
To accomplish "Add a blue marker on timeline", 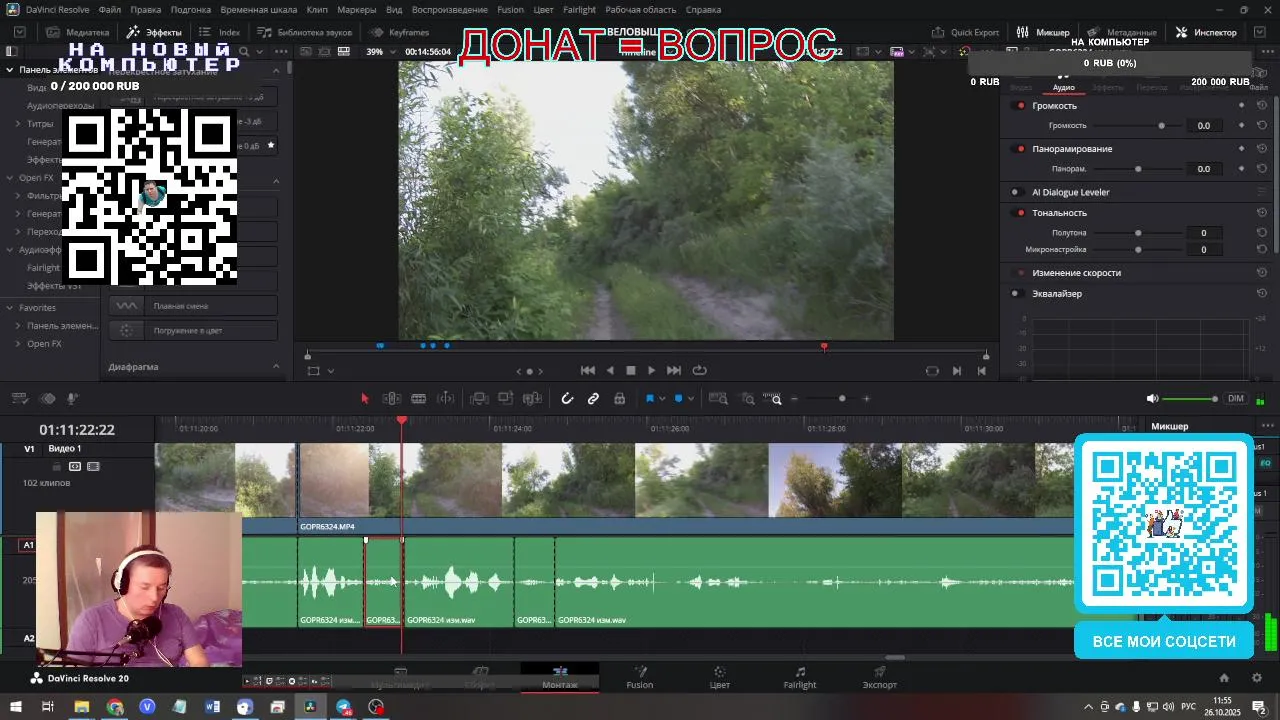I will click(678, 398).
